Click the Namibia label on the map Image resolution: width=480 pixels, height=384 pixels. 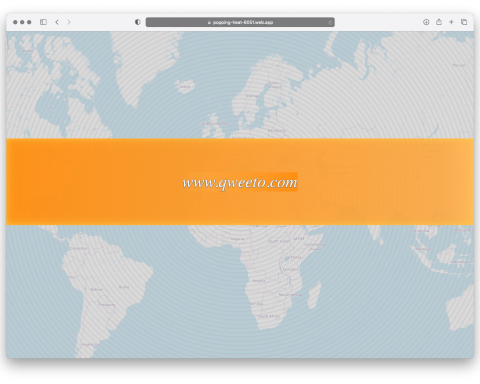[256, 303]
